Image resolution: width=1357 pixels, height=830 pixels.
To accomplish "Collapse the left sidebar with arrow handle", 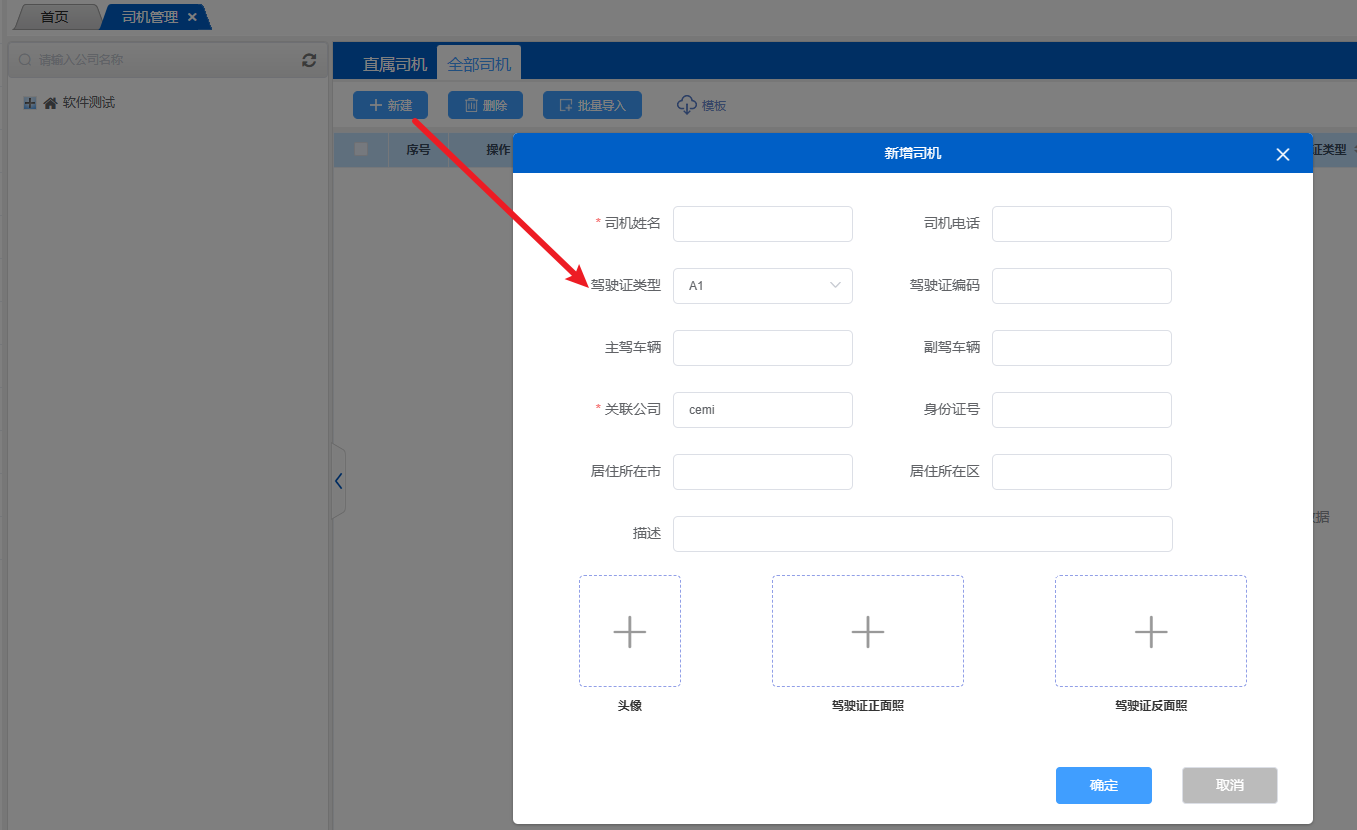I will (x=338, y=481).
